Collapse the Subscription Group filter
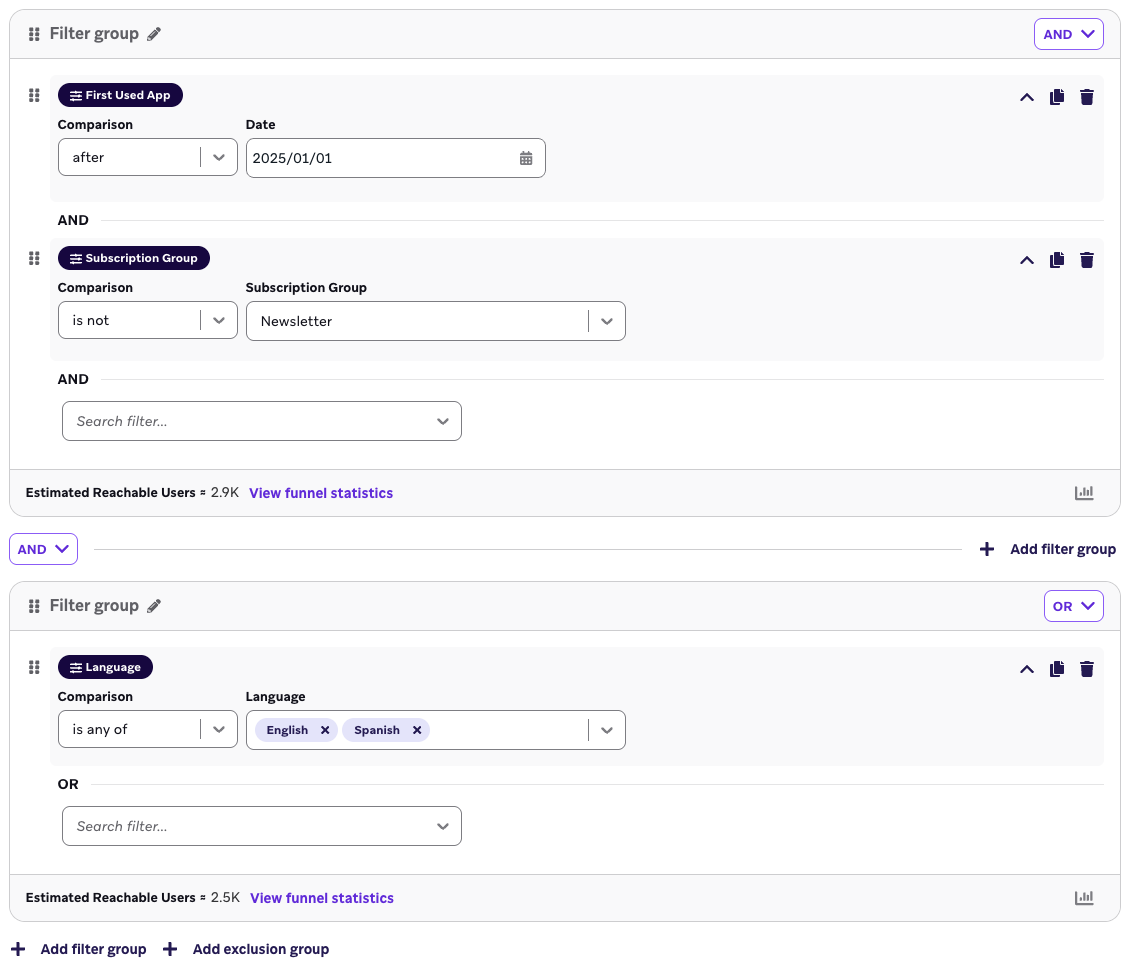Image resolution: width=1134 pixels, height=974 pixels. click(1026, 260)
